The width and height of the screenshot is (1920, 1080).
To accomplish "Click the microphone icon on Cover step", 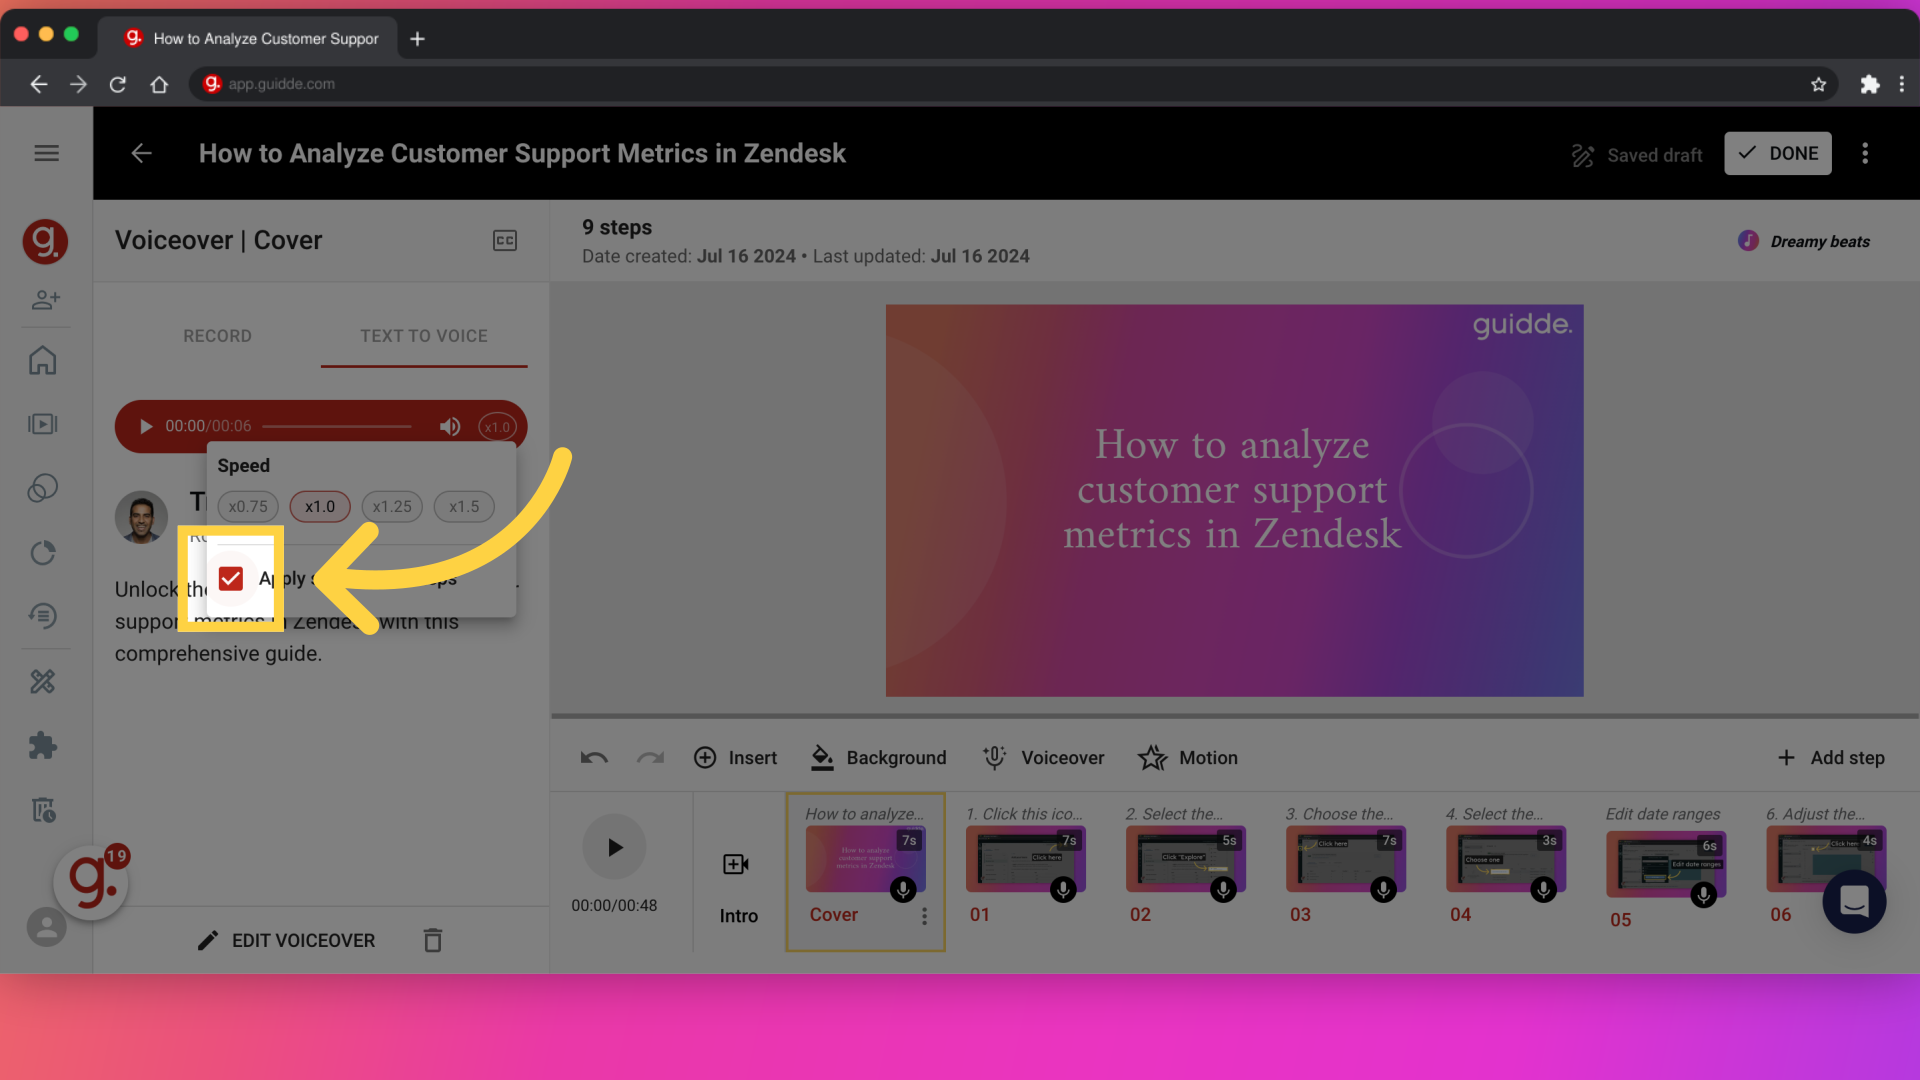I will coord(903,889).
